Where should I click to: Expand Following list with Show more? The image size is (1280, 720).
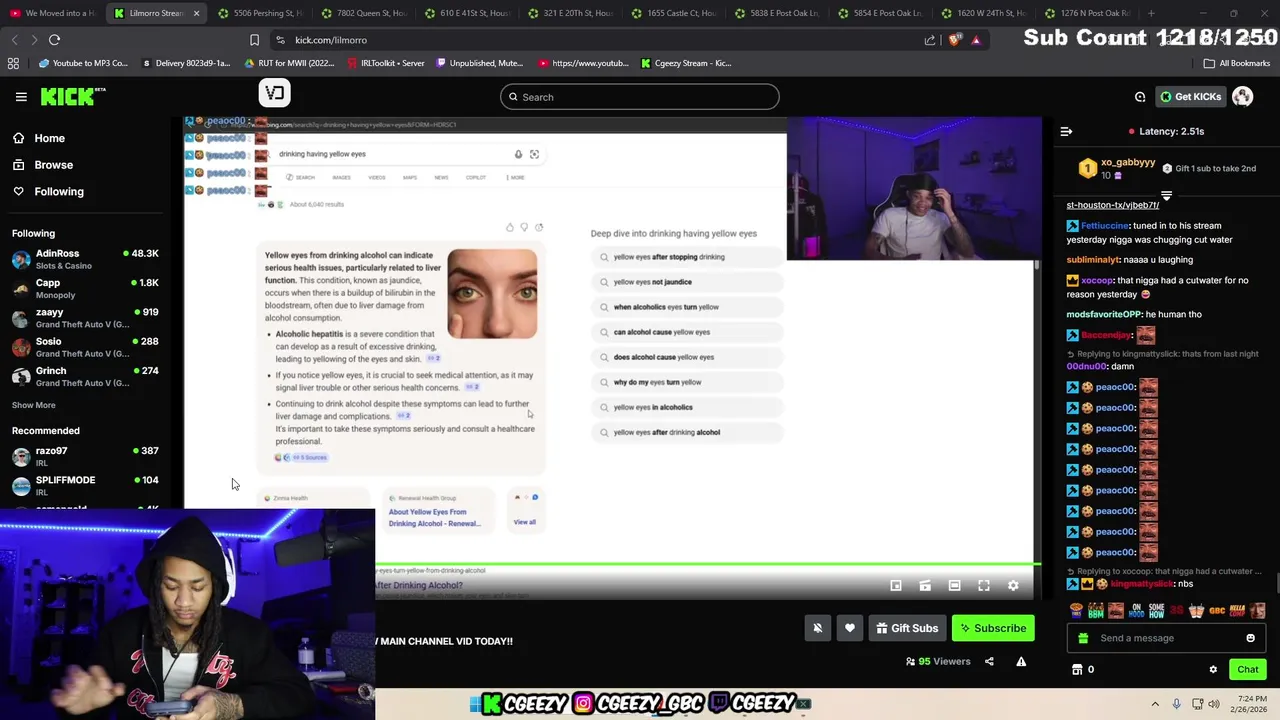[x=33, y=405]
